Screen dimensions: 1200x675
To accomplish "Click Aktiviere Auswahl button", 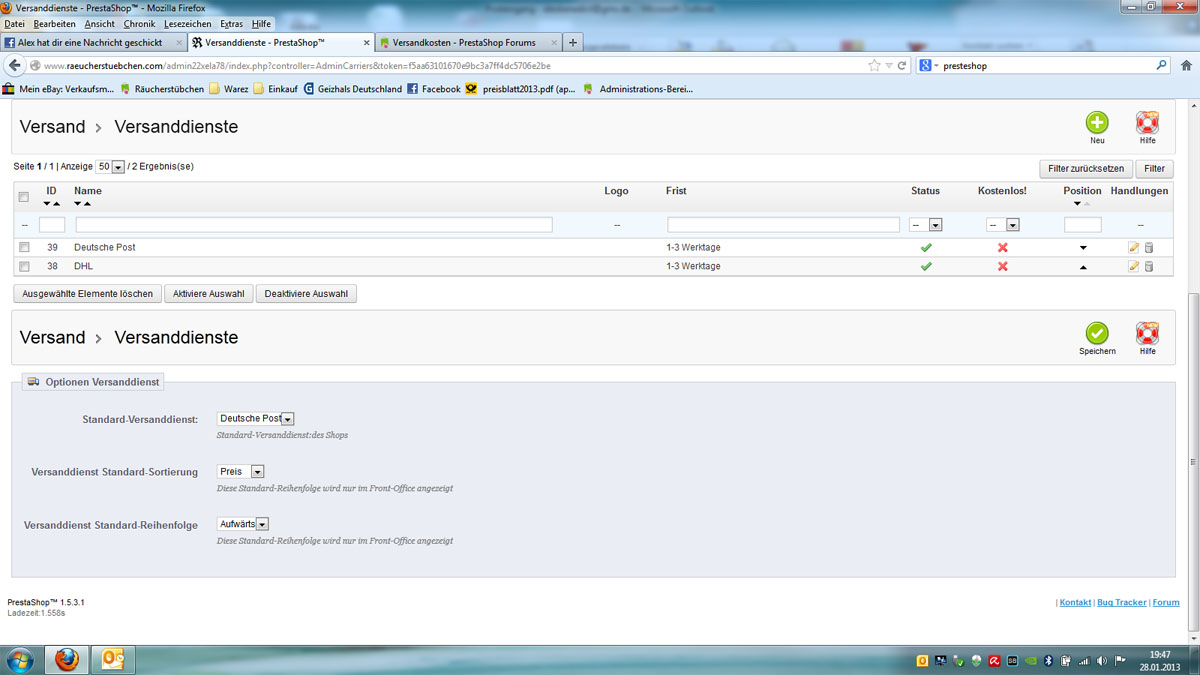I will click(209, 294).
